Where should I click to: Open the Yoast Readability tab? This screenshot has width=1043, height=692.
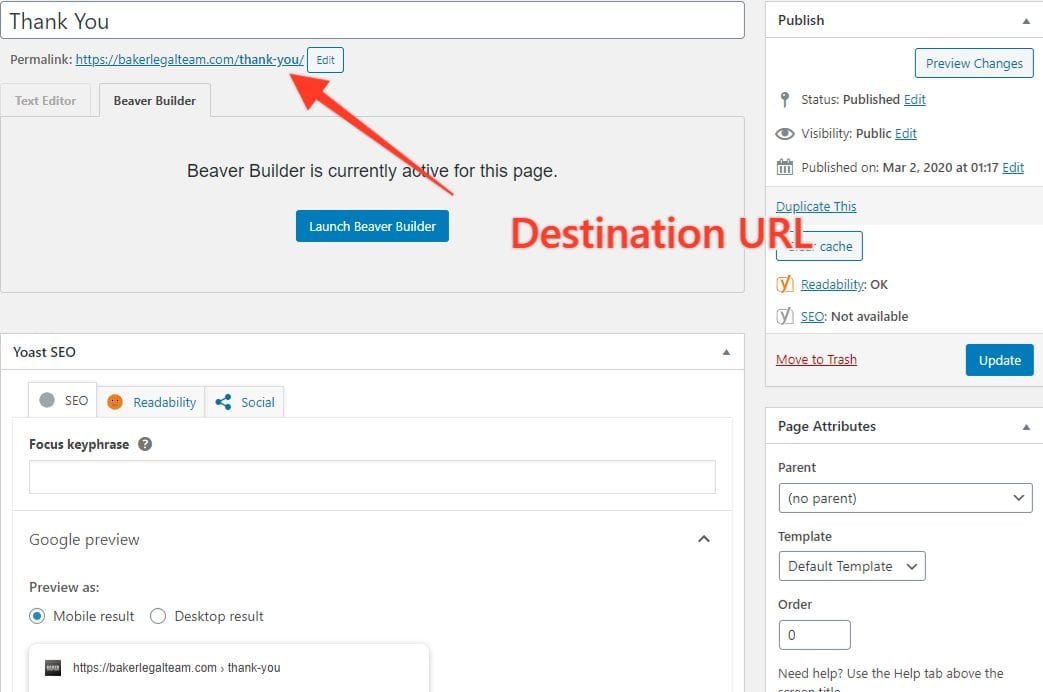point(152,402)
